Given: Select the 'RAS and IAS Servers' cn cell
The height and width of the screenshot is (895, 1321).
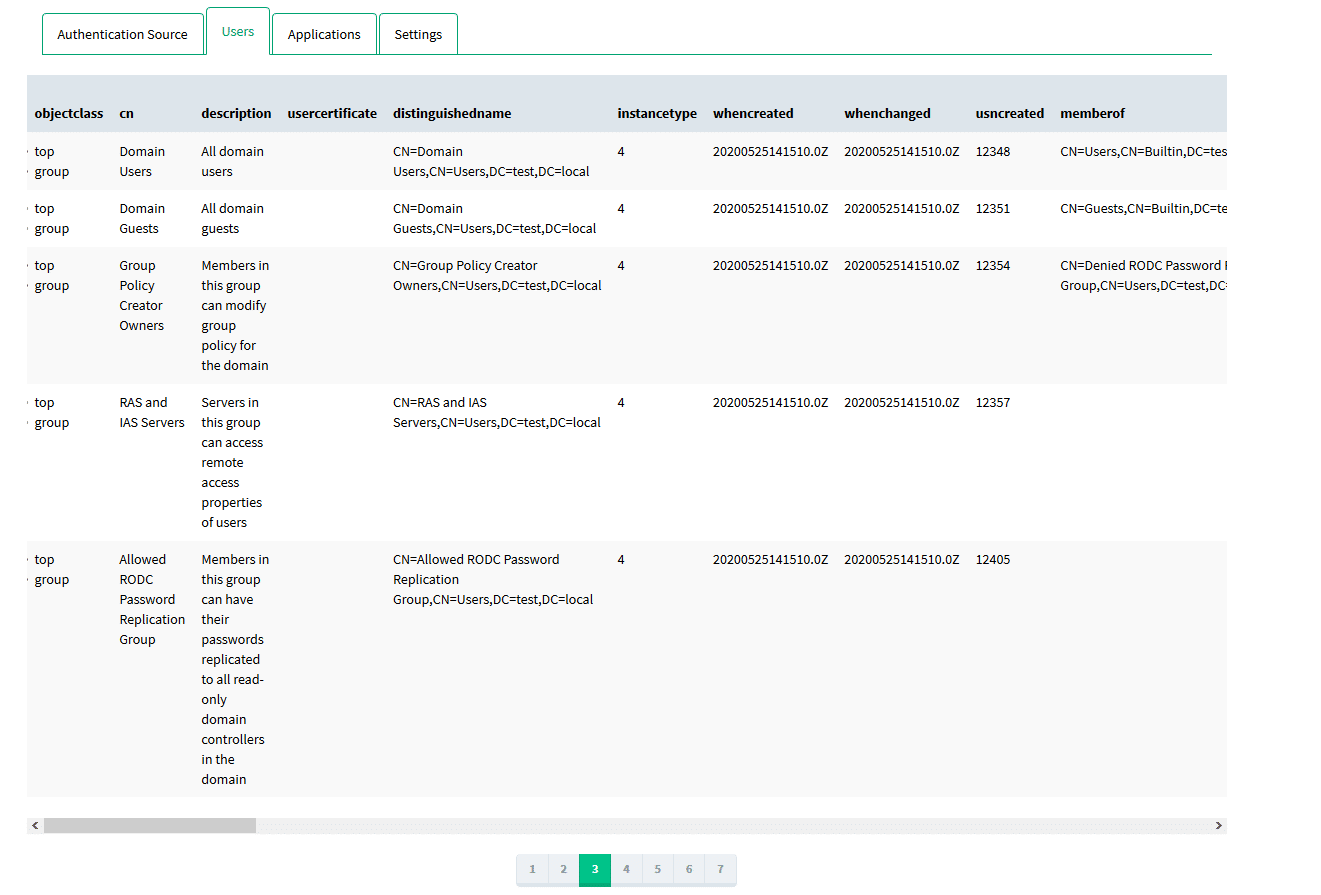Looking at the screenshot, I should (x=151, y=412).
